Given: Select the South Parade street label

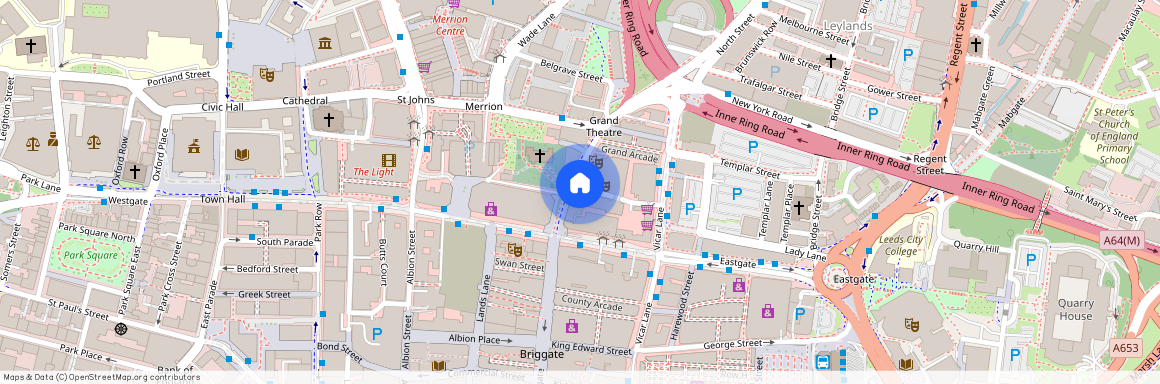Looking at the screenshot, I should pyautogui.click(x=285, y=242).
